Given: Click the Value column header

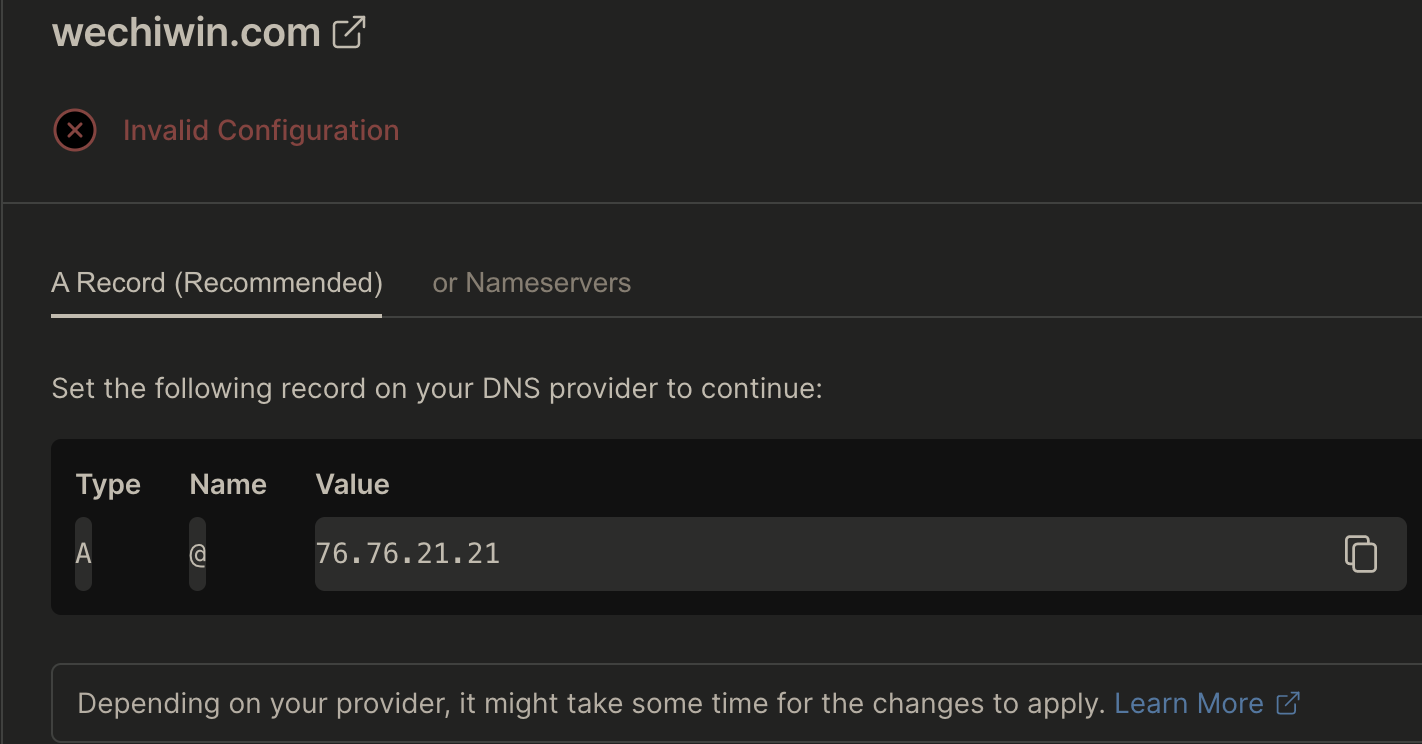Looking at the screenshot, I should tap(352, 485).
